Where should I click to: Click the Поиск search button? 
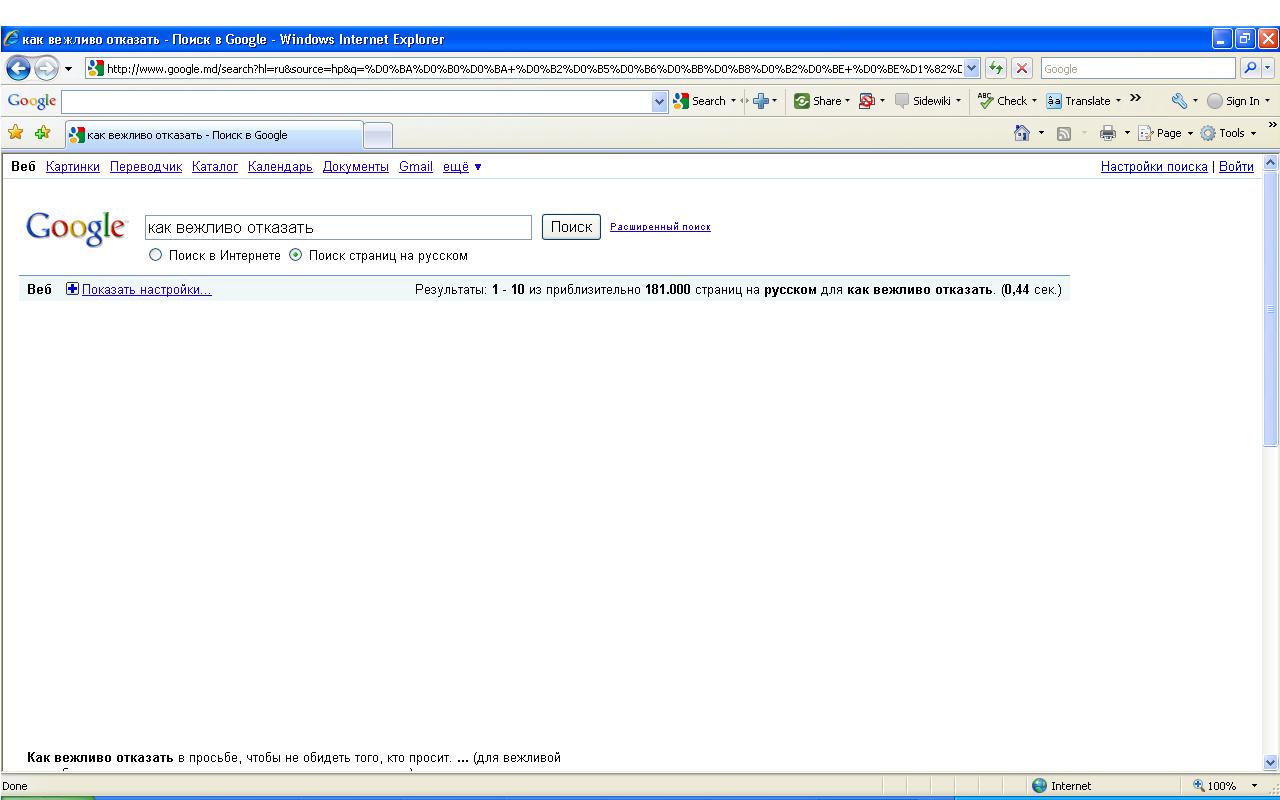pos(571,227)
